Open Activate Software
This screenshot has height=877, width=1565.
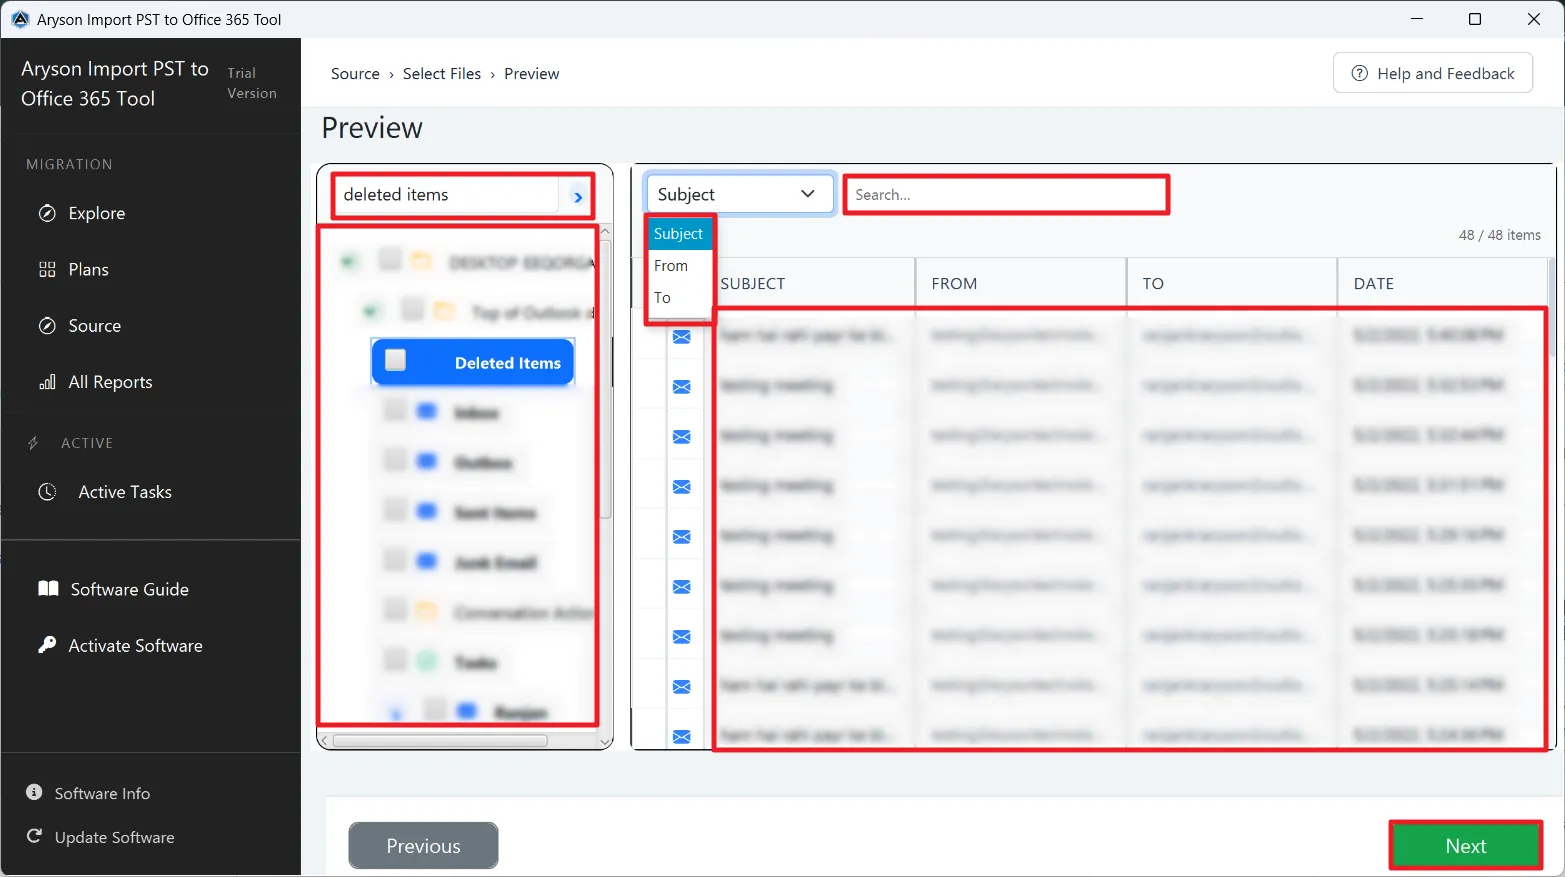(x=135, y=646)
